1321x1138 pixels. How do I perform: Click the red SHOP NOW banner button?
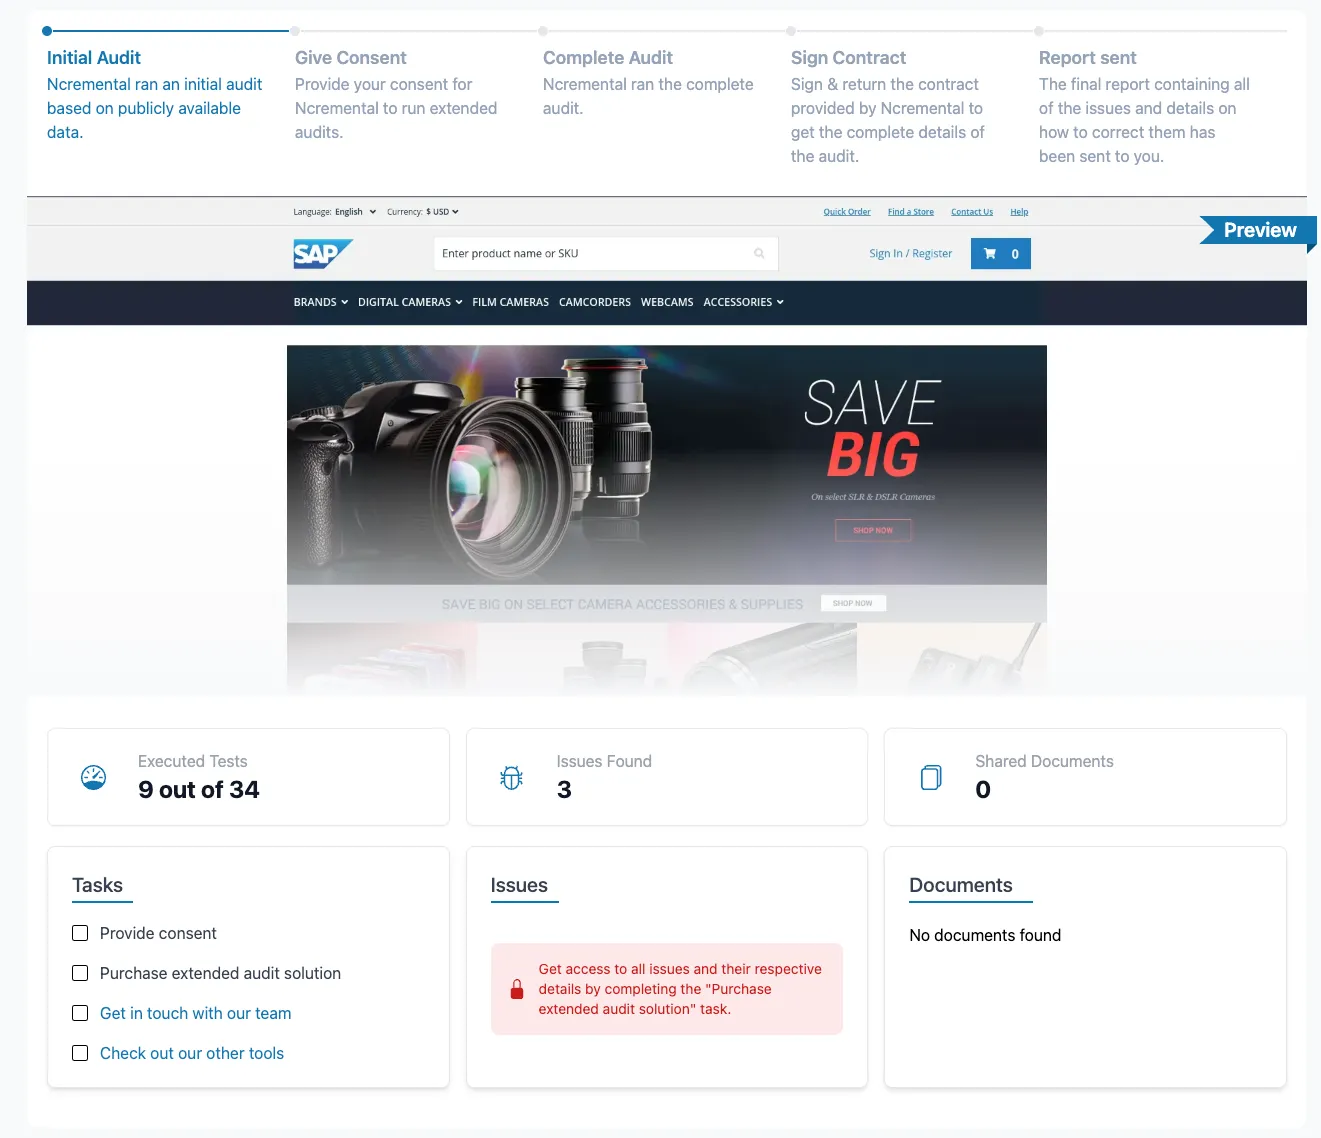tap(873, 530)
